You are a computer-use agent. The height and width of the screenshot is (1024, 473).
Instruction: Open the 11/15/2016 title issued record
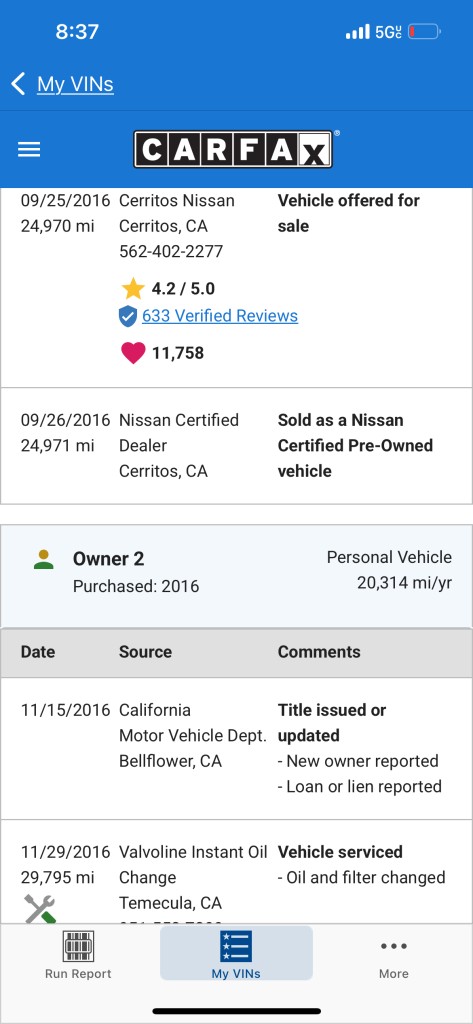click(x=236, y=748)
